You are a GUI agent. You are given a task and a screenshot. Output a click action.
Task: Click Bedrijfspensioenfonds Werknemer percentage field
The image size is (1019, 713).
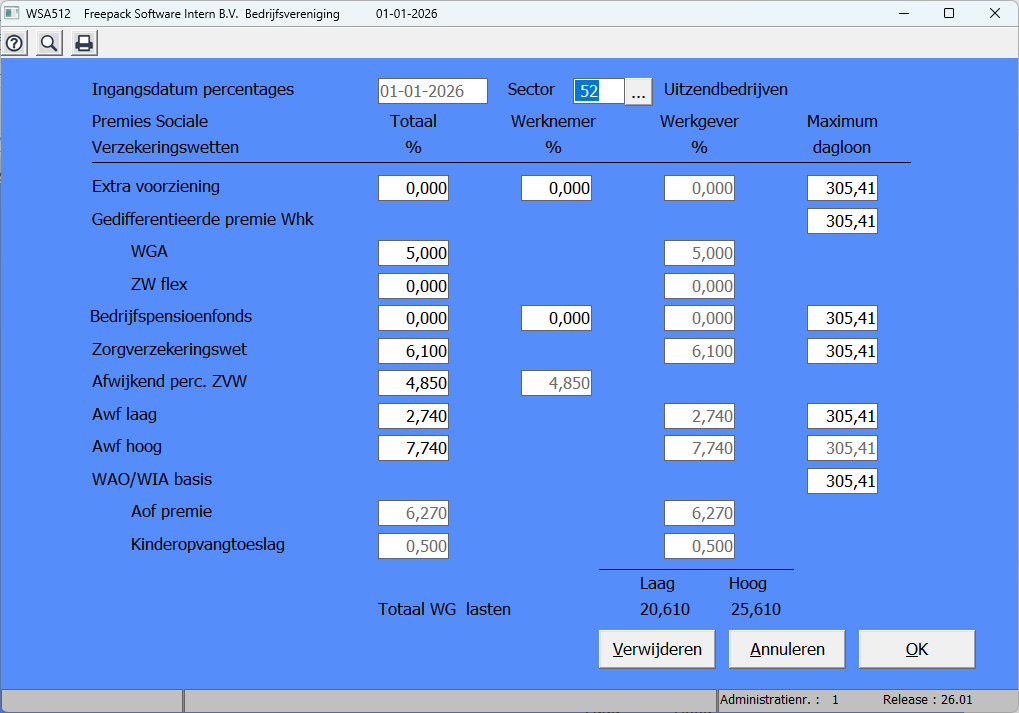[556, 319]
